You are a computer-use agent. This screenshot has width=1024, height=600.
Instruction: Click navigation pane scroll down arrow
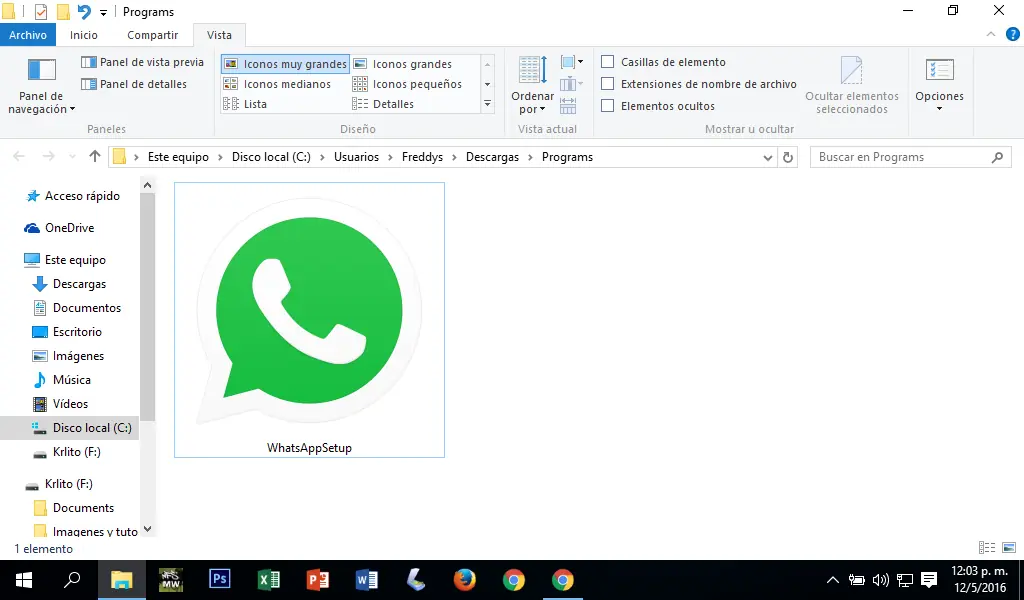(148, 529)
